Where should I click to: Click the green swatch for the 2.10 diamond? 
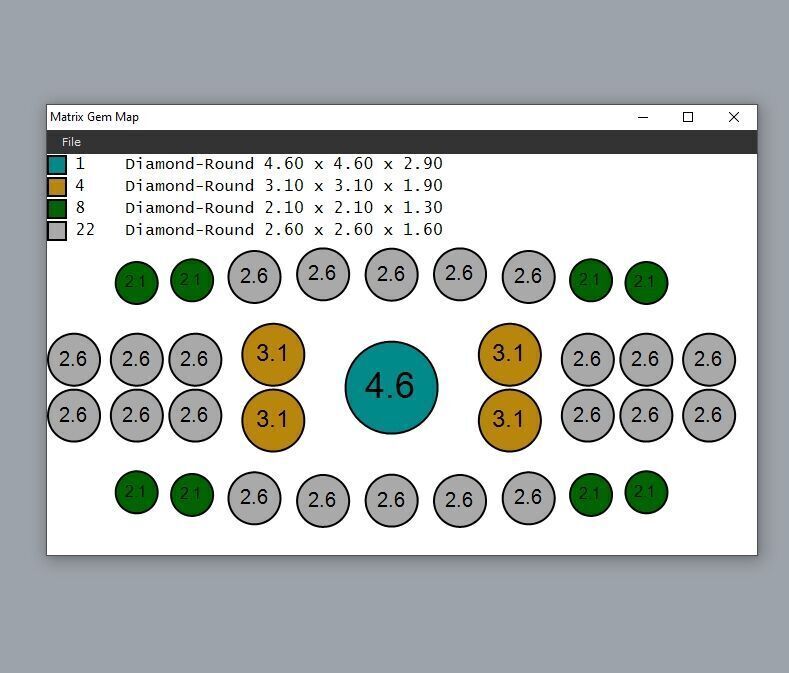point(57,208)
